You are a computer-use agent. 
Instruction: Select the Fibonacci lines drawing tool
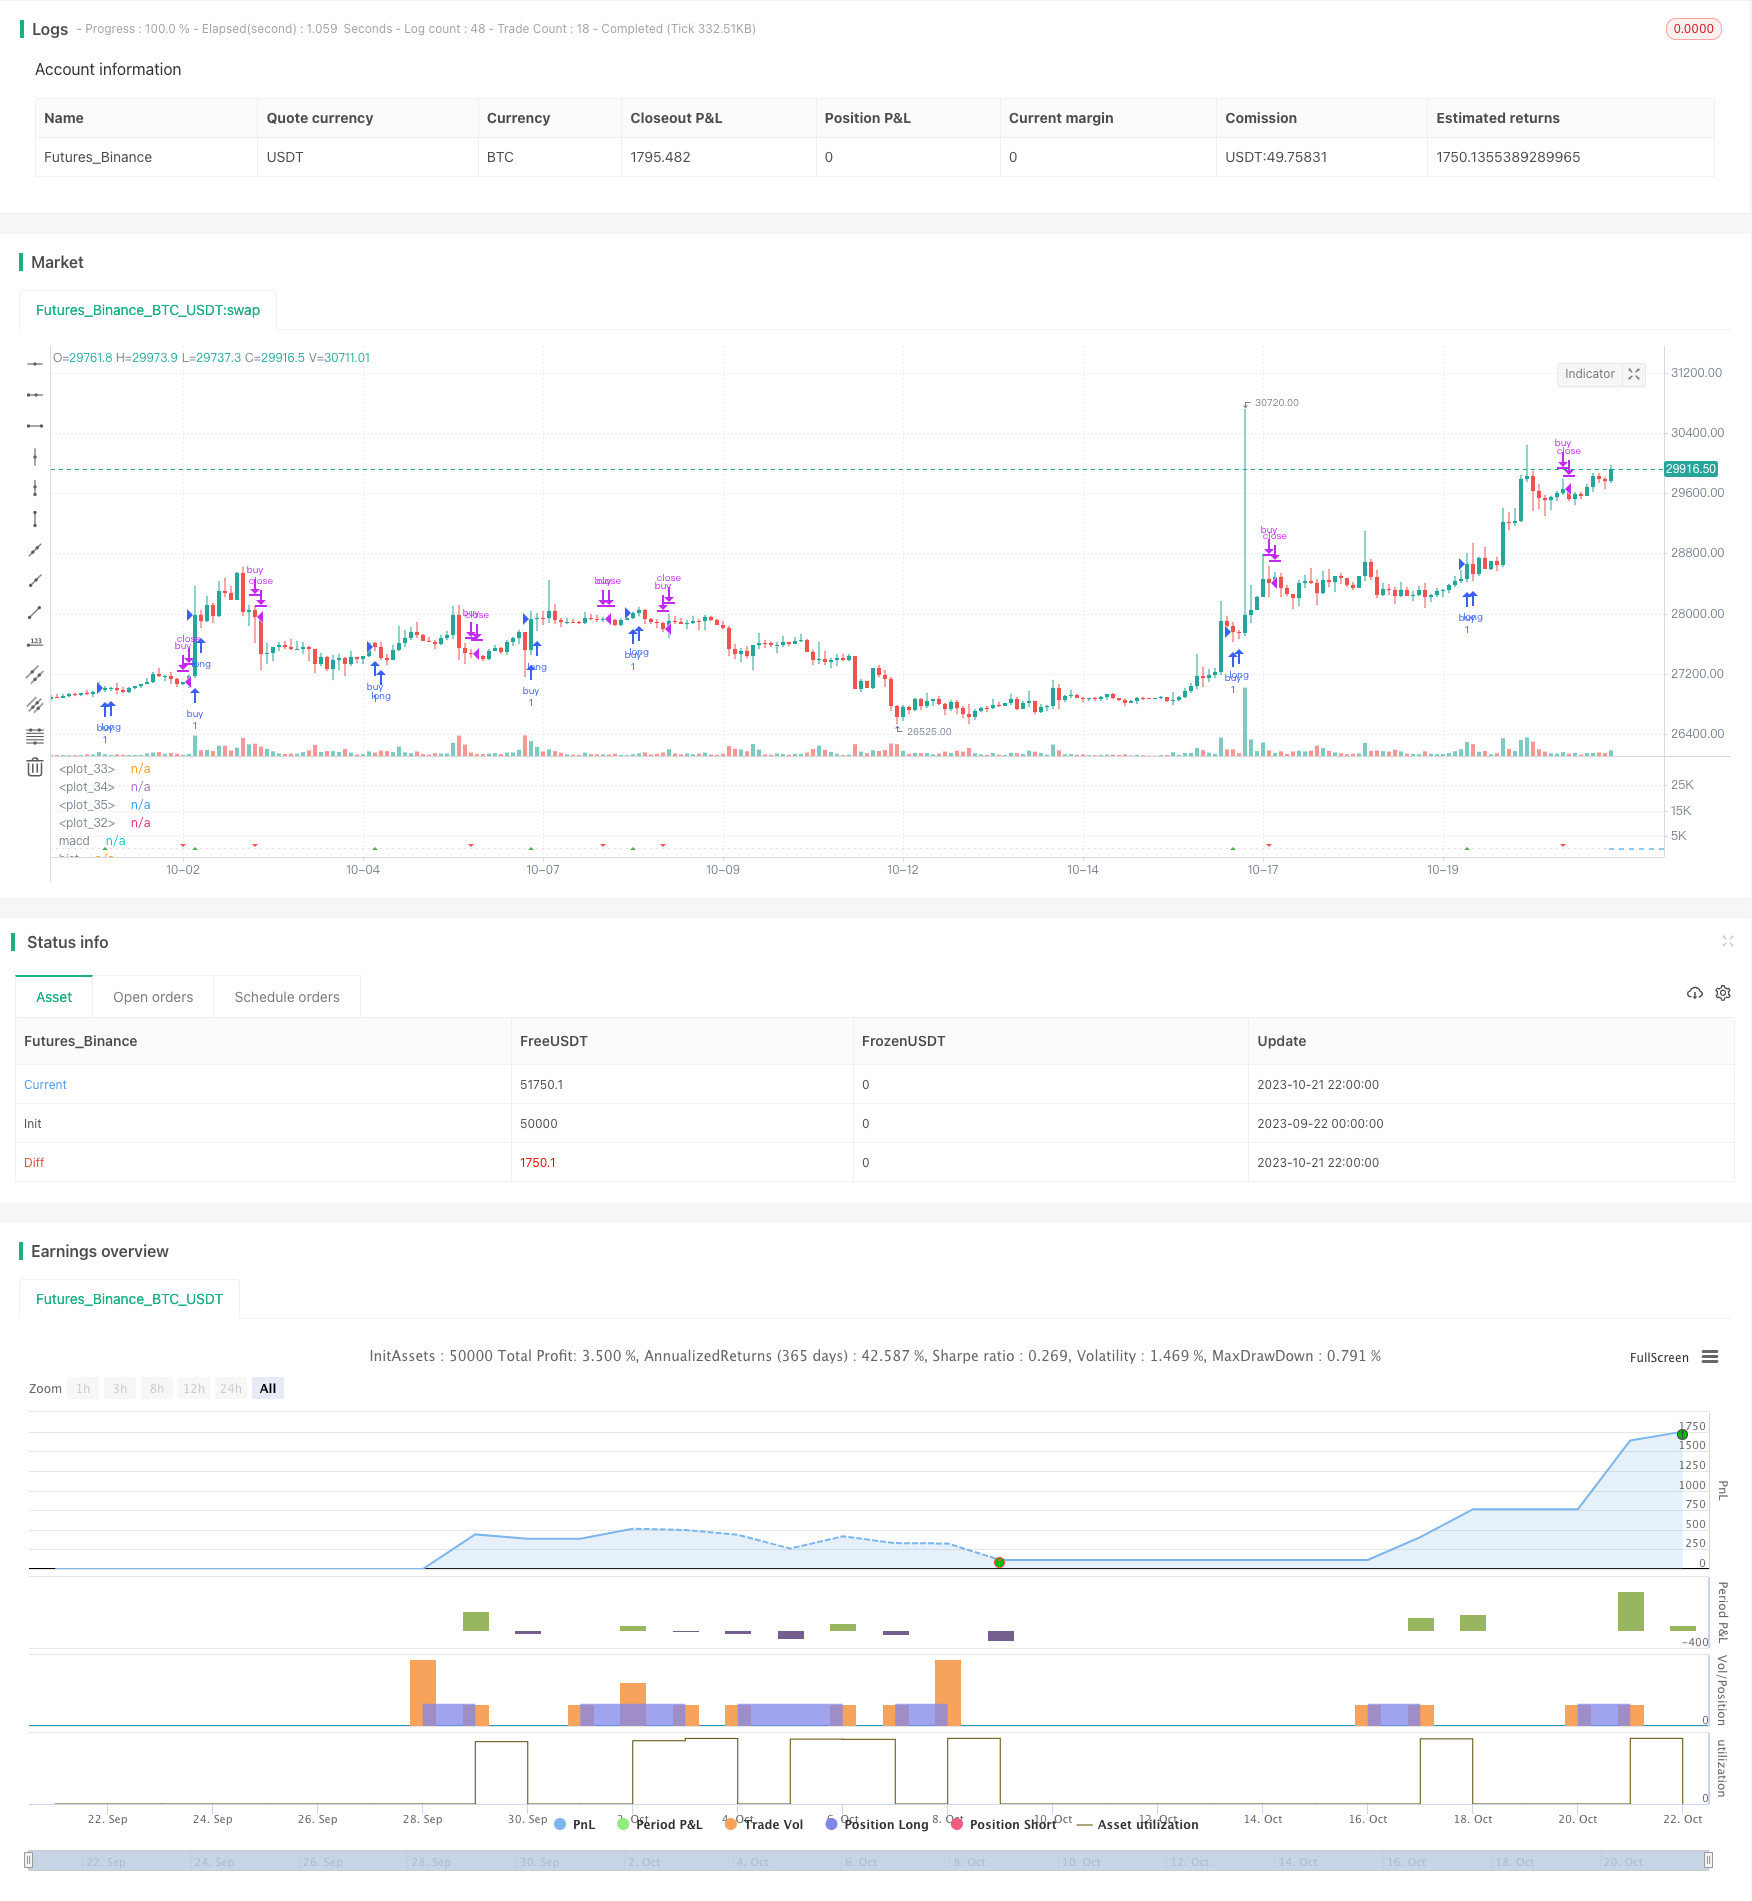click(35, 736)
